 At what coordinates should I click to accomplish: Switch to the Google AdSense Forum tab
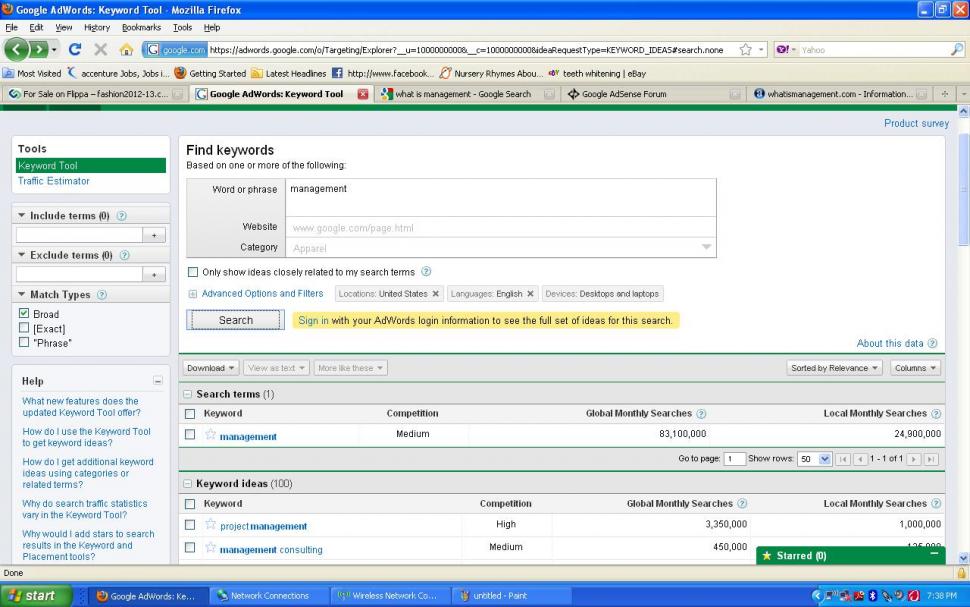(x=653, y=94)
